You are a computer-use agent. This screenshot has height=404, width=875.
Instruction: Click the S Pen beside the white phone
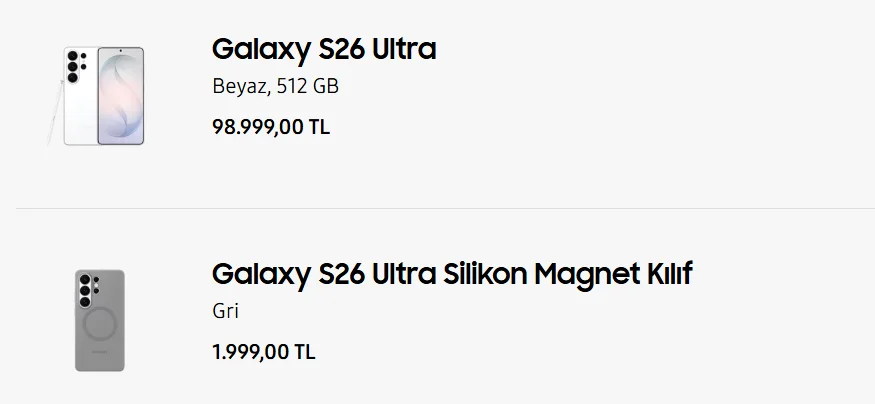(50, 110)
